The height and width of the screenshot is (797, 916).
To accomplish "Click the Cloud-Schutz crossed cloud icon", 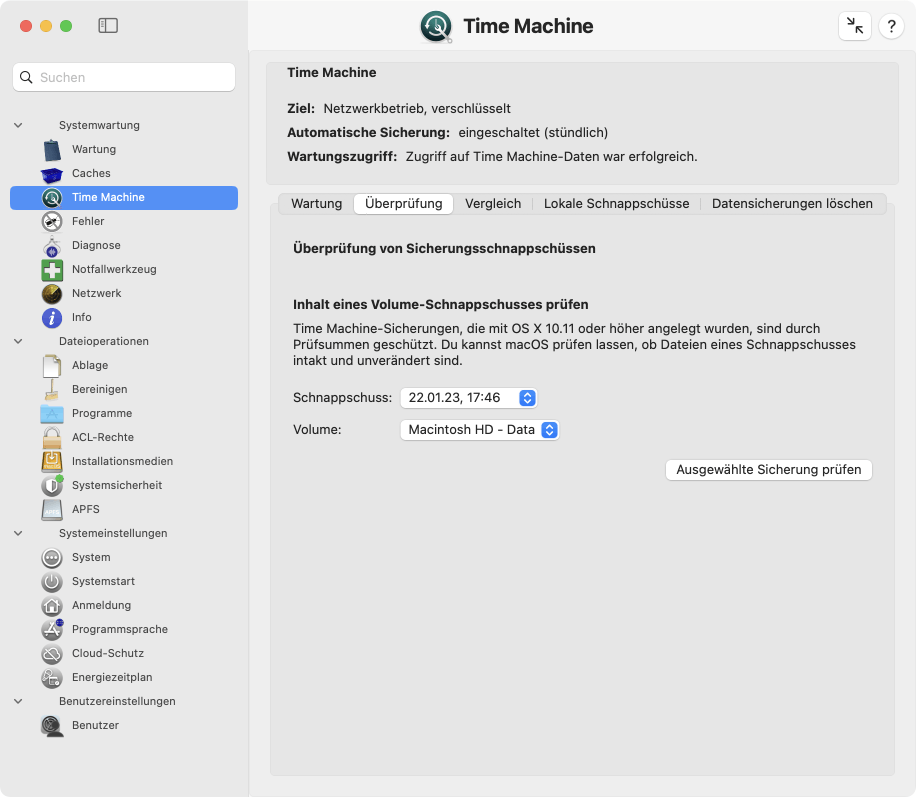I will (x=52, y=653).
